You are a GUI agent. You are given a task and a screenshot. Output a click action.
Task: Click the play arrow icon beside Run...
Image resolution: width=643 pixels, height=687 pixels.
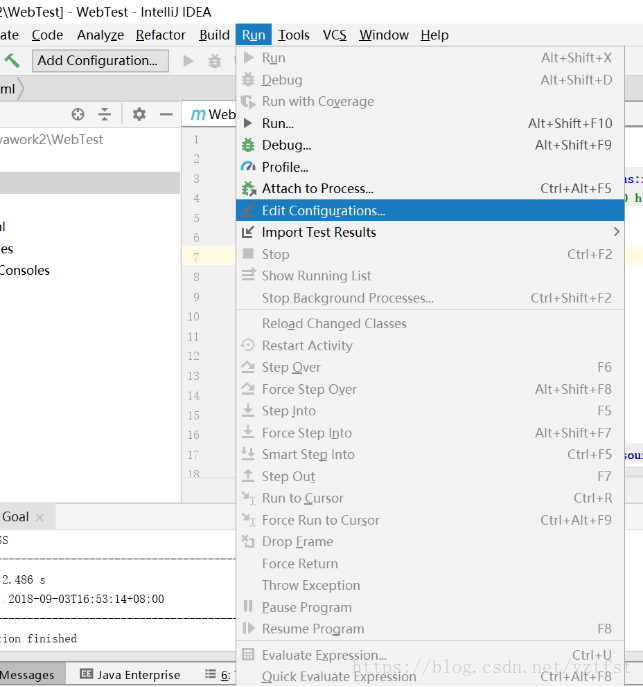coord(248,123)
